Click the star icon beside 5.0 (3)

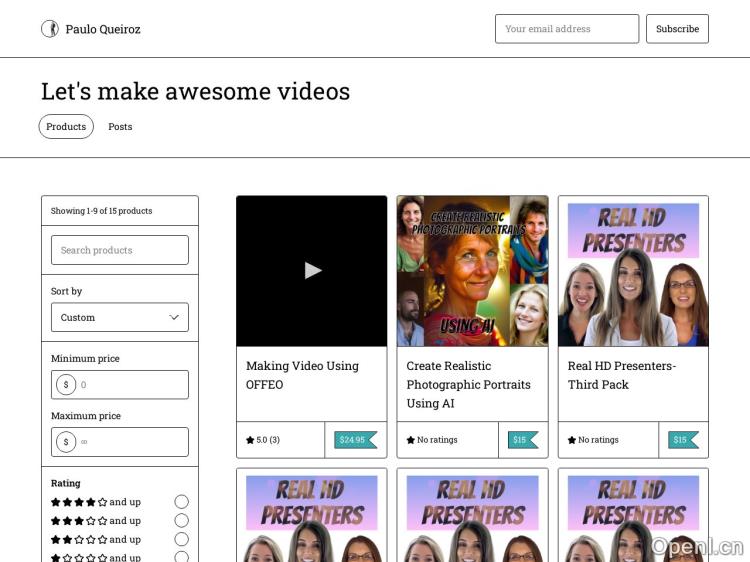click(250, 440)
